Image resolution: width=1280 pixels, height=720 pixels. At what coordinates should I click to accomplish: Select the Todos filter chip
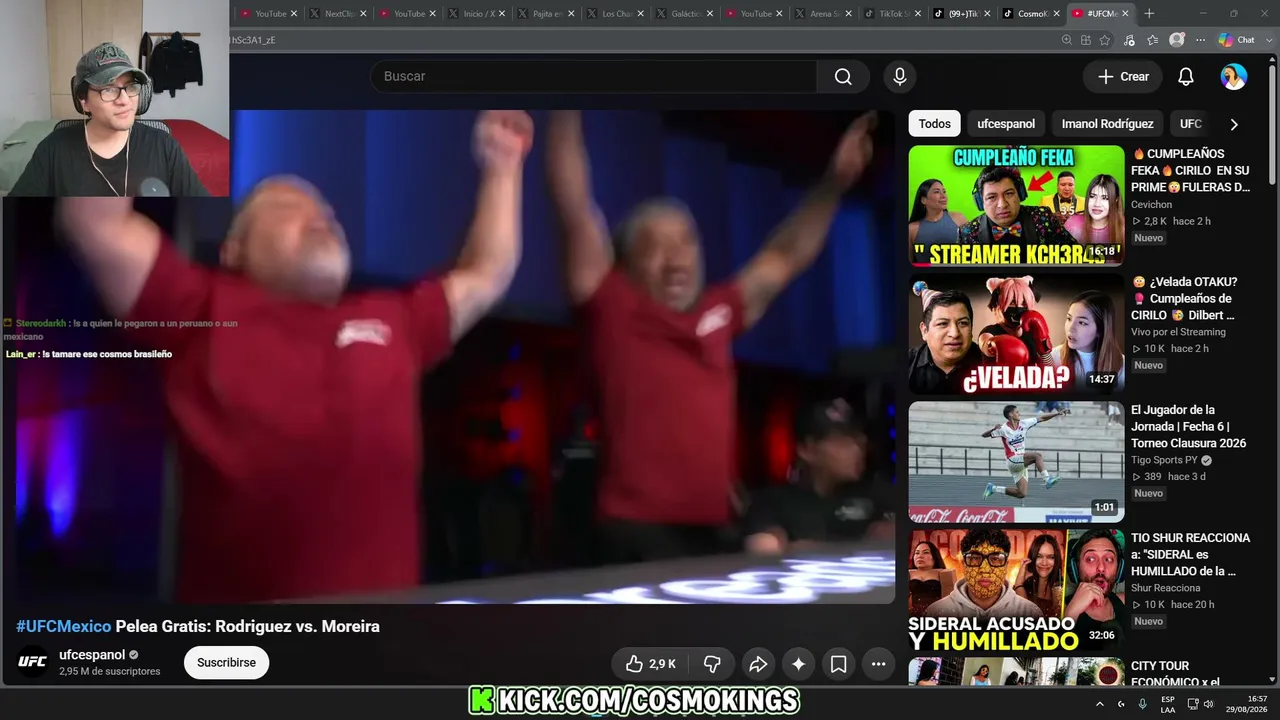934,124
